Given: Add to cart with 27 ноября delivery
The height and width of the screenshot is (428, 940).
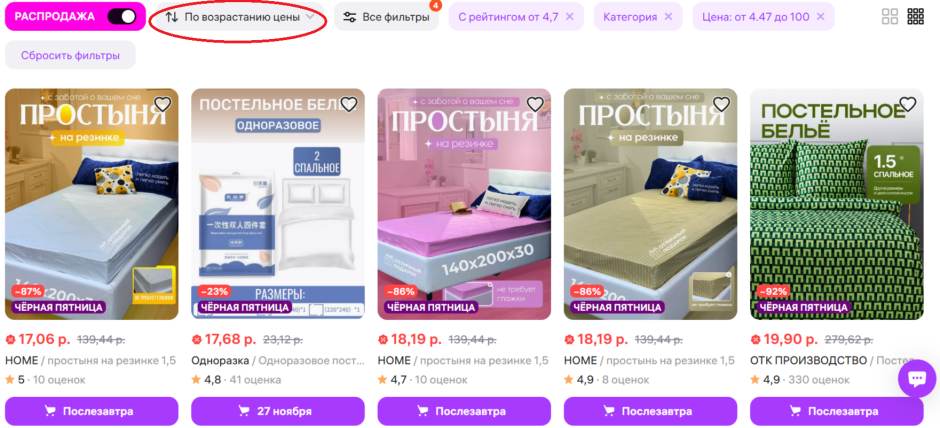Looking at the screenshot, I should [x=278, y=411].
